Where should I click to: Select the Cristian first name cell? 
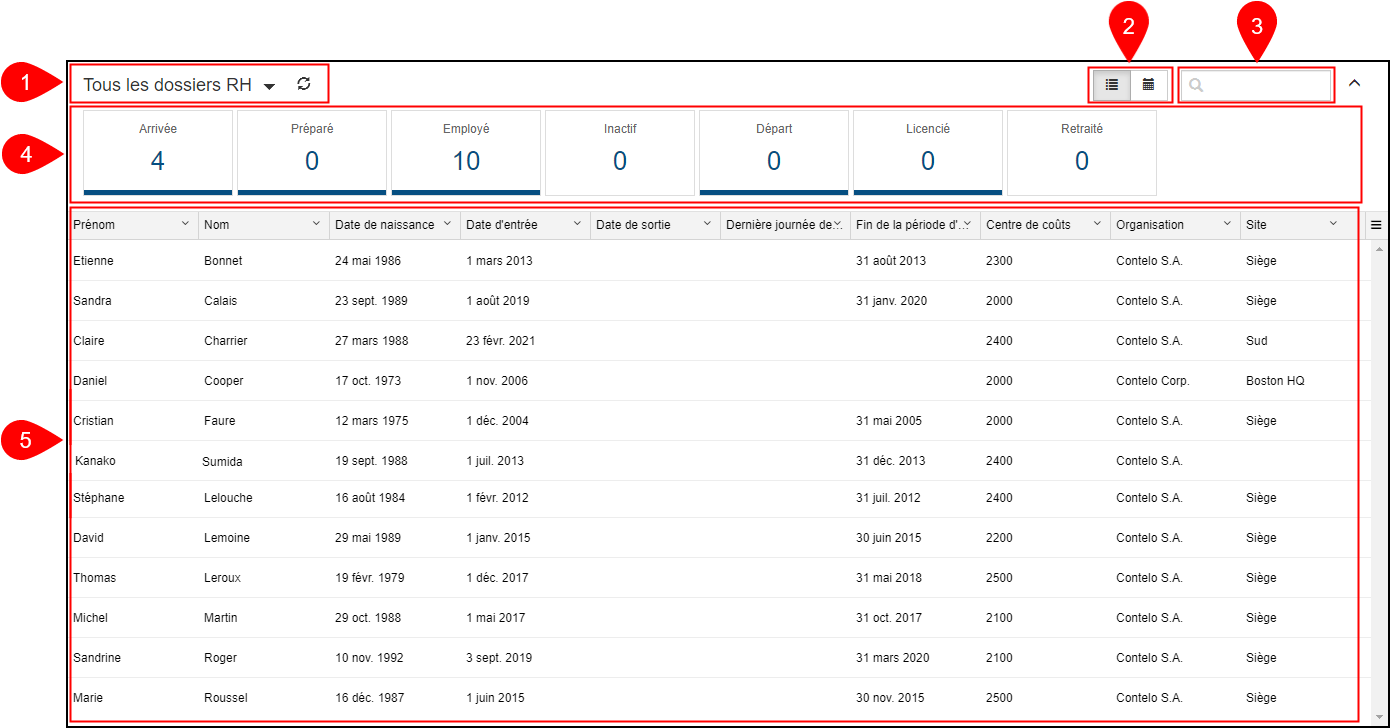tap(93, 421)
